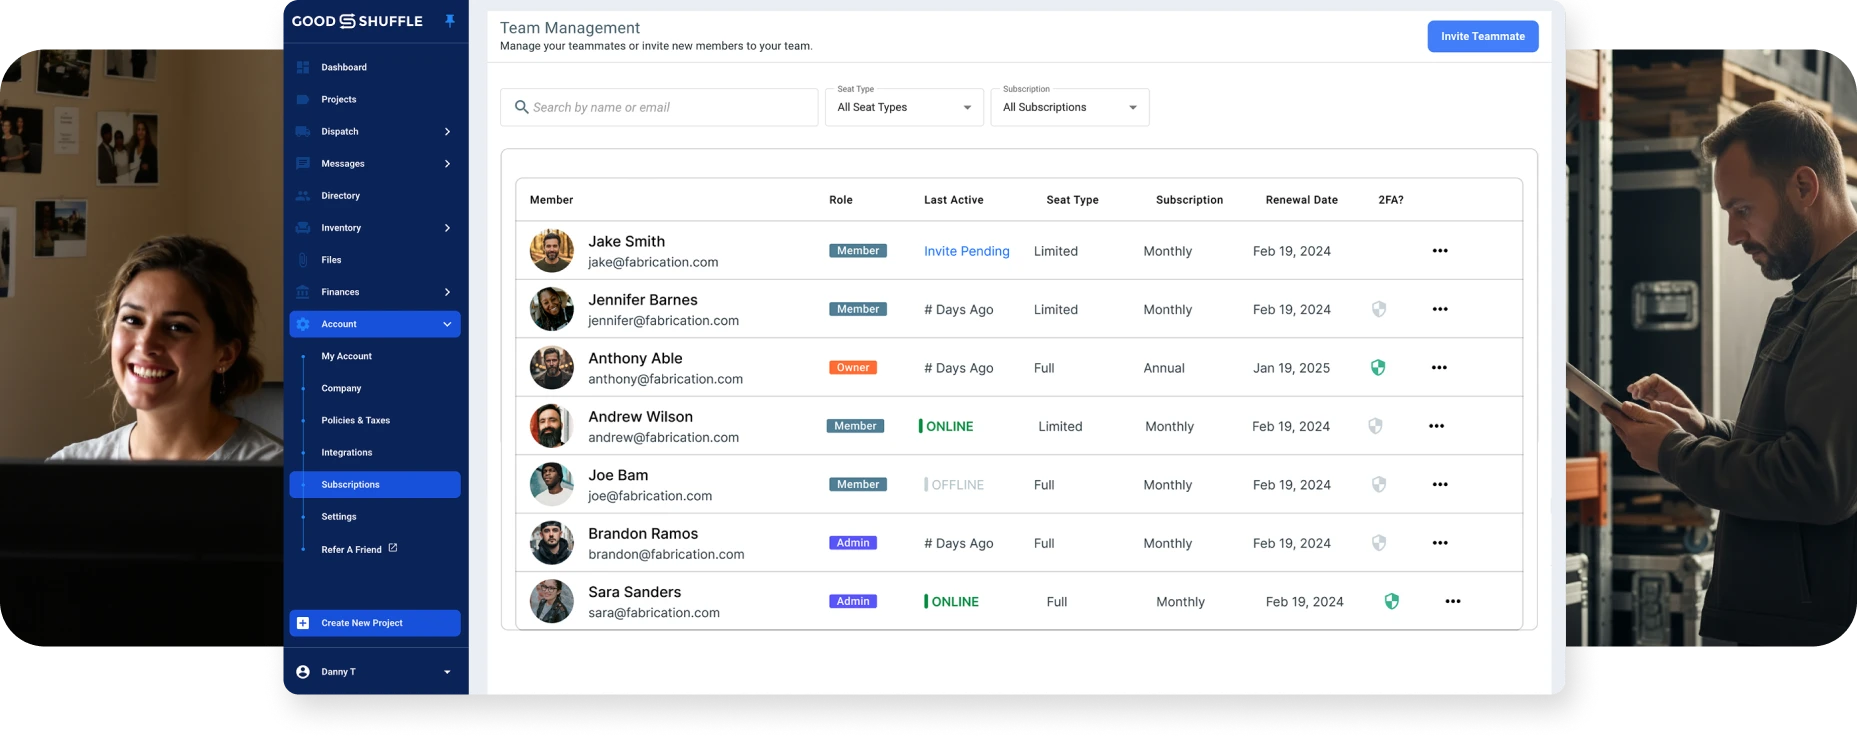Click the Invite Teammate button
Screen dimensions: 1857x747
[x=1482, y=36]
